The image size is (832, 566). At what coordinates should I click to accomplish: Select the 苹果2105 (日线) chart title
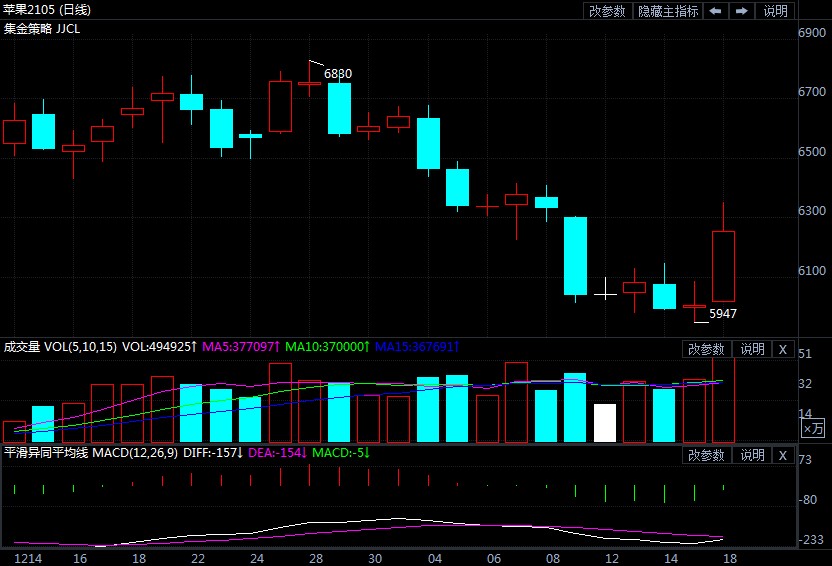(x=47, y=10)
